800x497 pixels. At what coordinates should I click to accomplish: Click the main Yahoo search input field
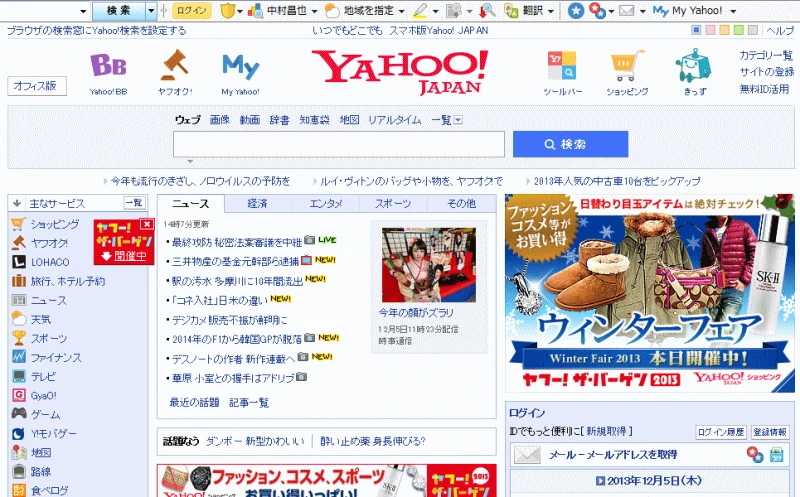click(x=339, y=144)
